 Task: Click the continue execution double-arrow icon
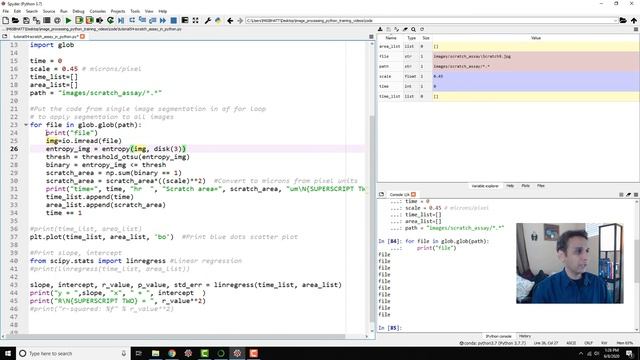click(163, 20)
